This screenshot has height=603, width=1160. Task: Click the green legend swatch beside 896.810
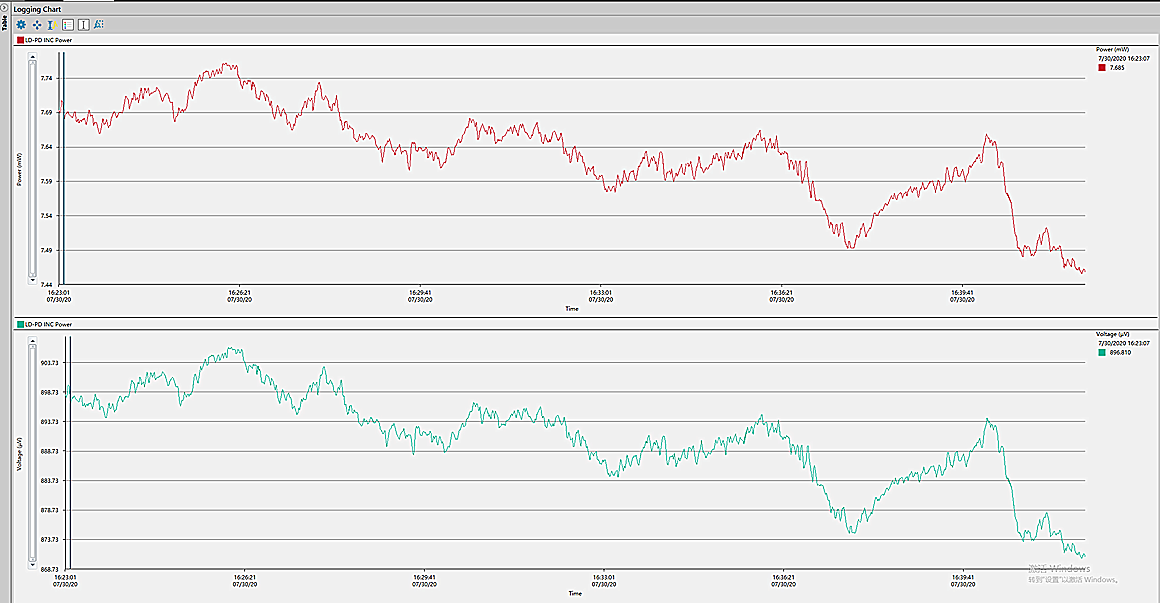[x=1101, y=353]
